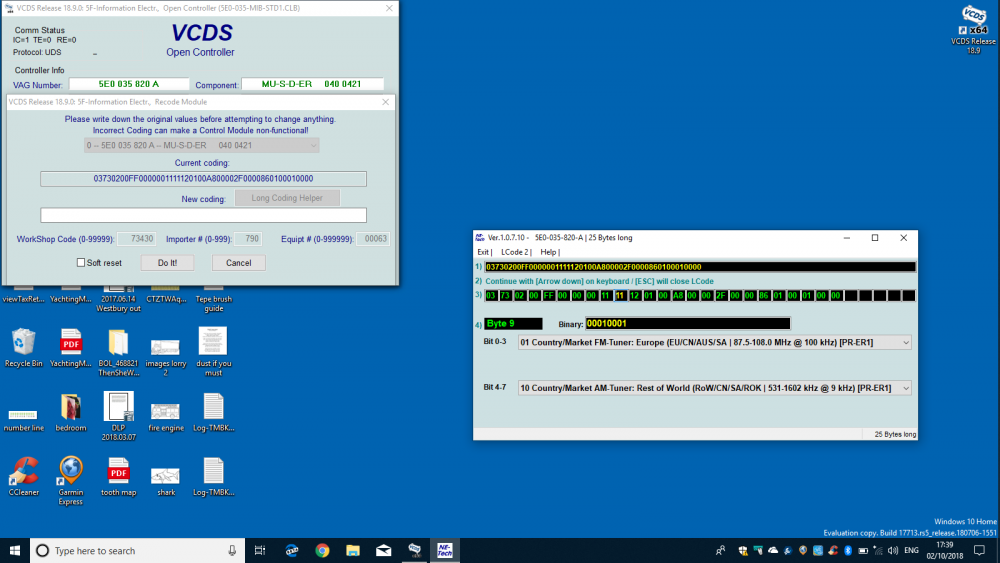Screen dimensions: 1000x563
Task: Expand the Bit 4-7 AM-Tuner dropdown
Action: click(x=906, y=388)
